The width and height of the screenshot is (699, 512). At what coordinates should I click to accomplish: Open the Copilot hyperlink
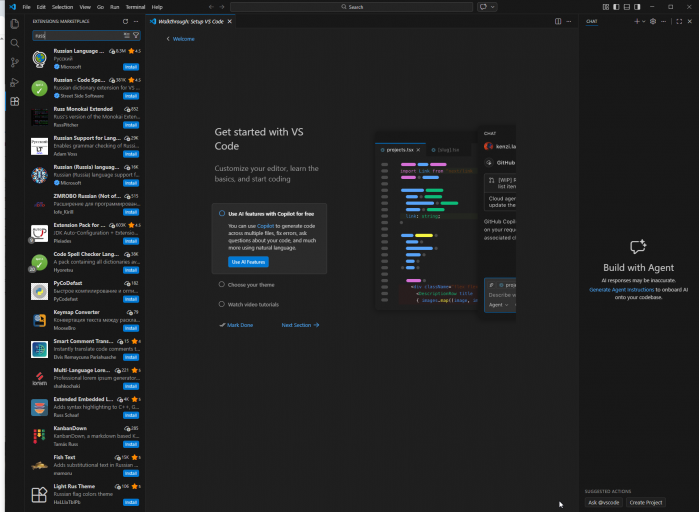pos(265,226)
